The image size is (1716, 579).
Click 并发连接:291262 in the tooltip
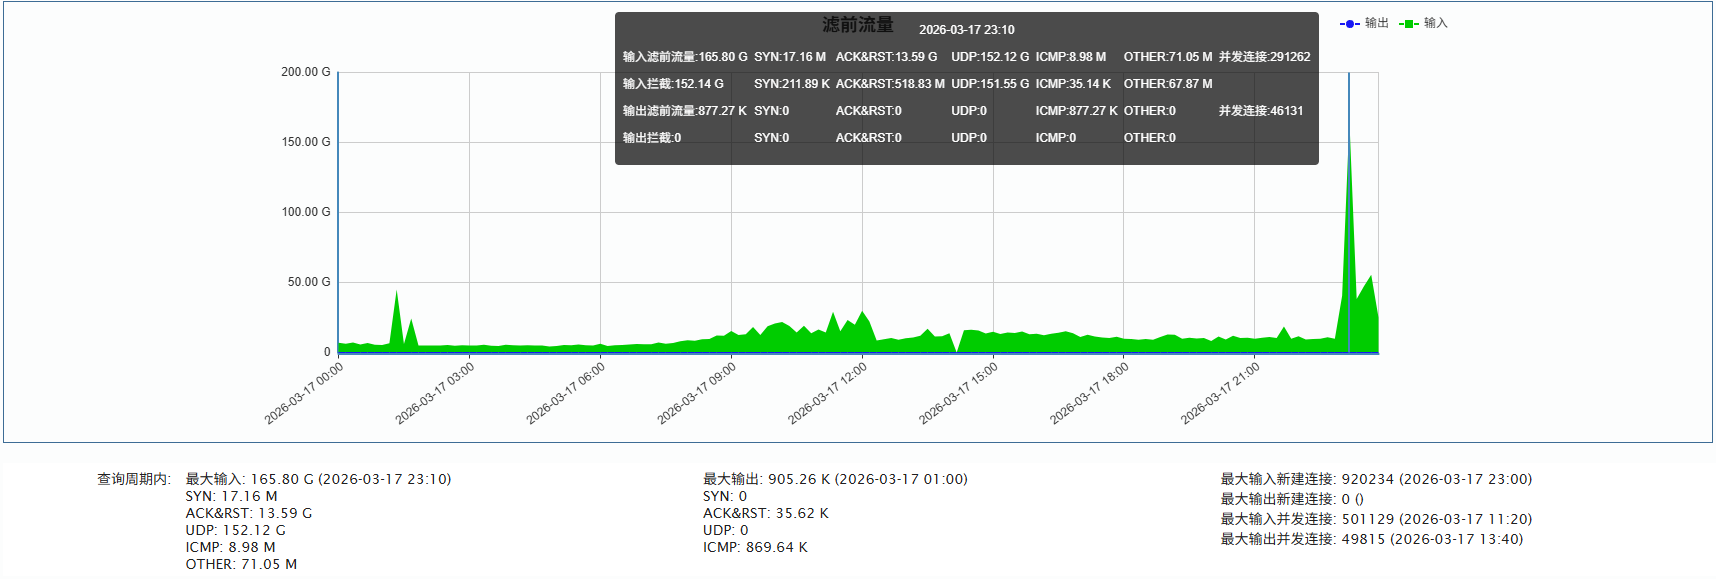1264,57
